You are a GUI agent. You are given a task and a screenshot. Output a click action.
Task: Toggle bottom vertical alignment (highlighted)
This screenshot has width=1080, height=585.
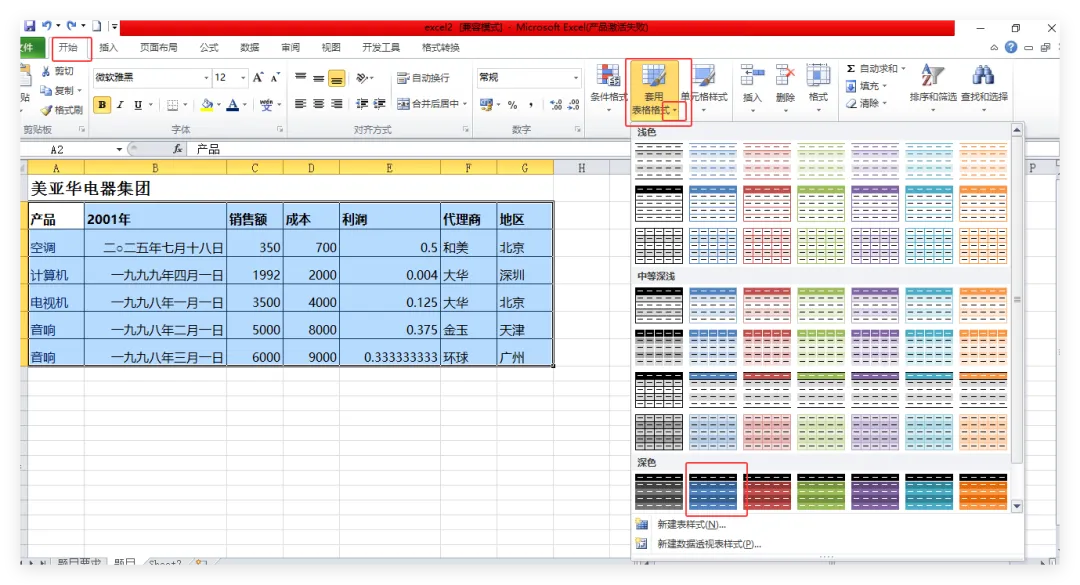click(336, 79)
